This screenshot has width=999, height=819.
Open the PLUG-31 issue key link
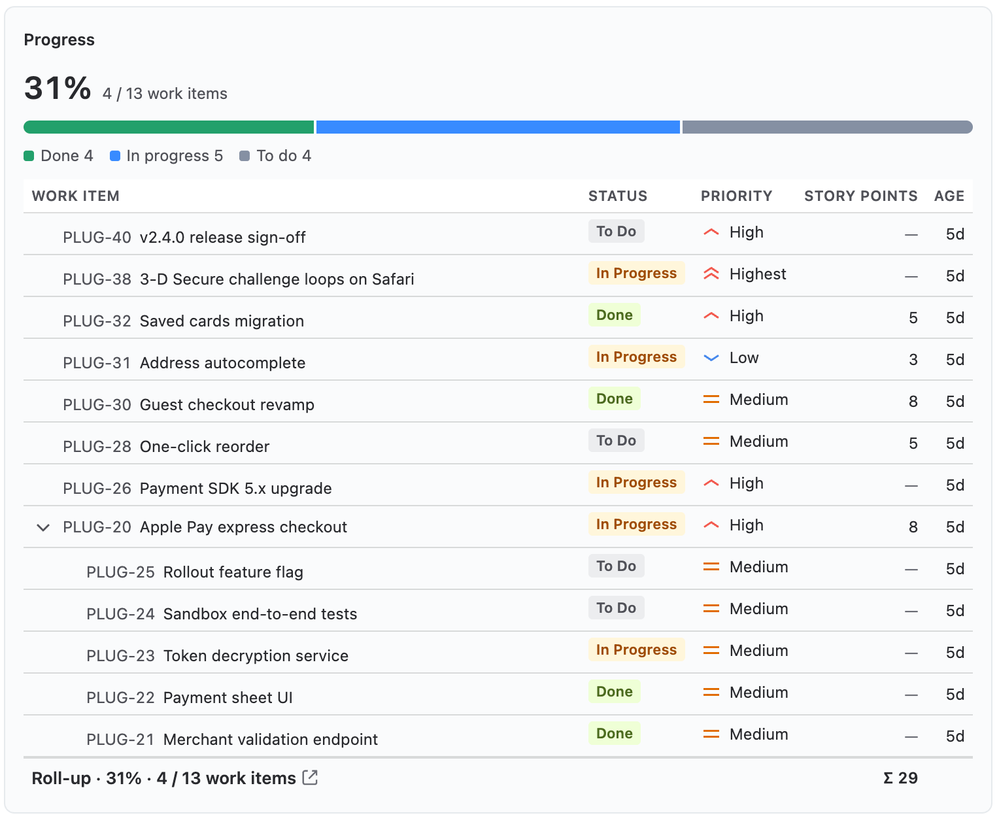click(97, 363)
